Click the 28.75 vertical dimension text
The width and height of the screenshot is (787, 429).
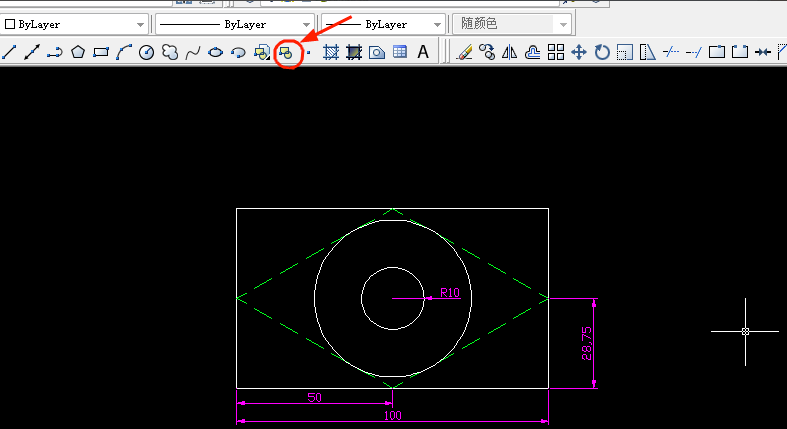tap(587, 343)
